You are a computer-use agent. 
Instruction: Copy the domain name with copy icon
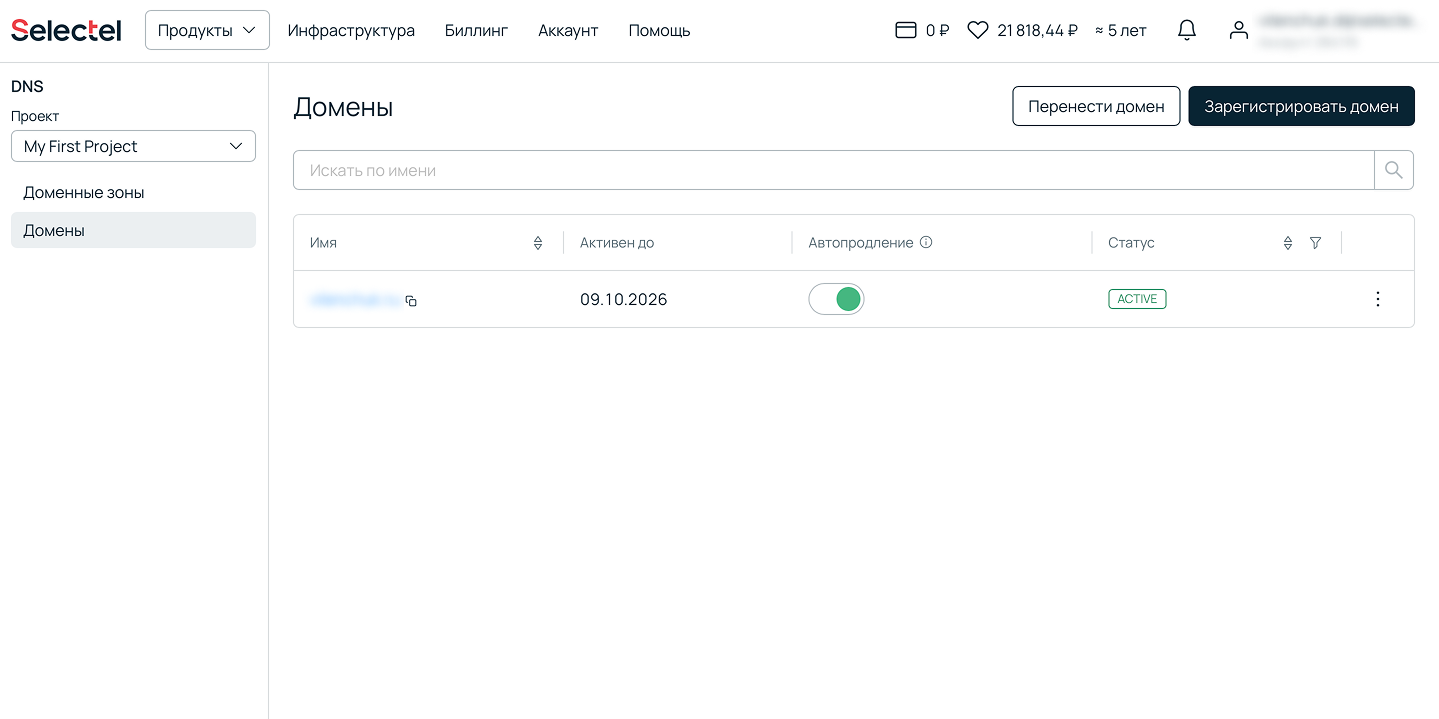(411, 300)
